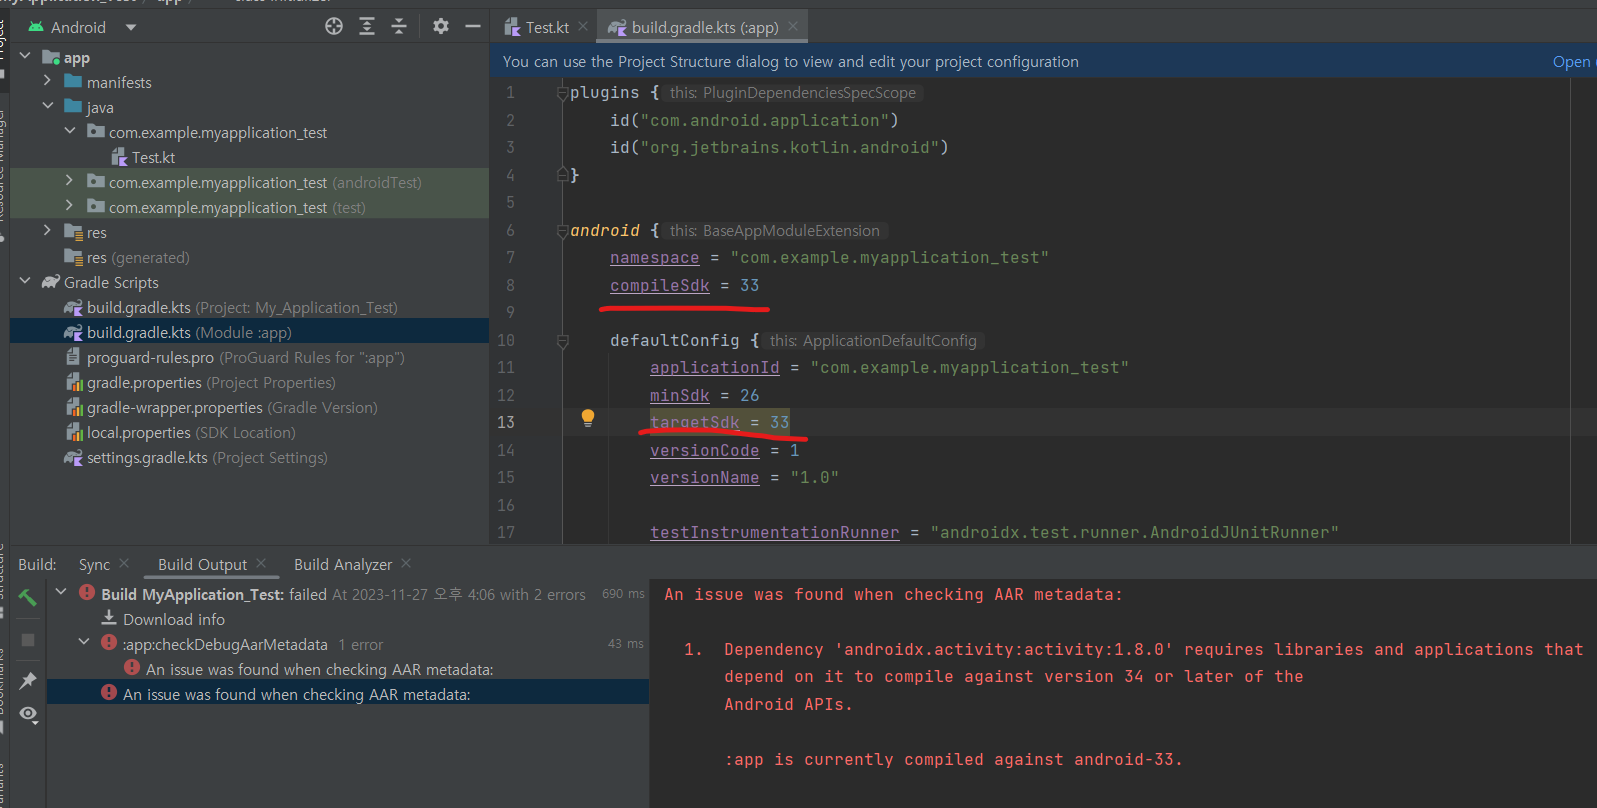Hide the project panel with minus icon

(473, 27)
